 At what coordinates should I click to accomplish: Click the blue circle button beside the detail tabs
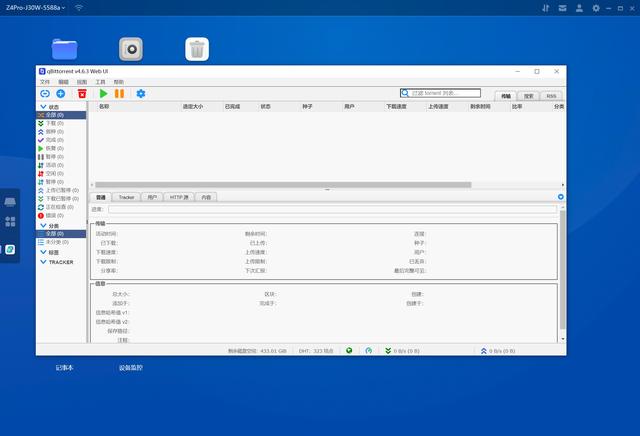[561, 197]
